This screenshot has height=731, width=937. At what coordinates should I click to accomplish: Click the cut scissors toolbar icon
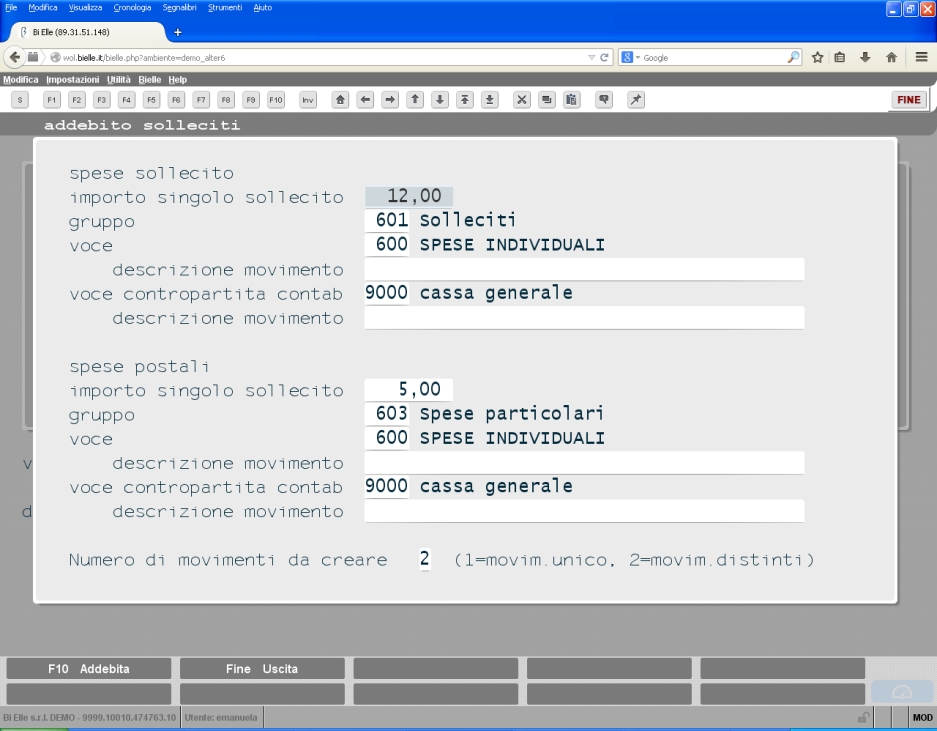pos(522,100)
